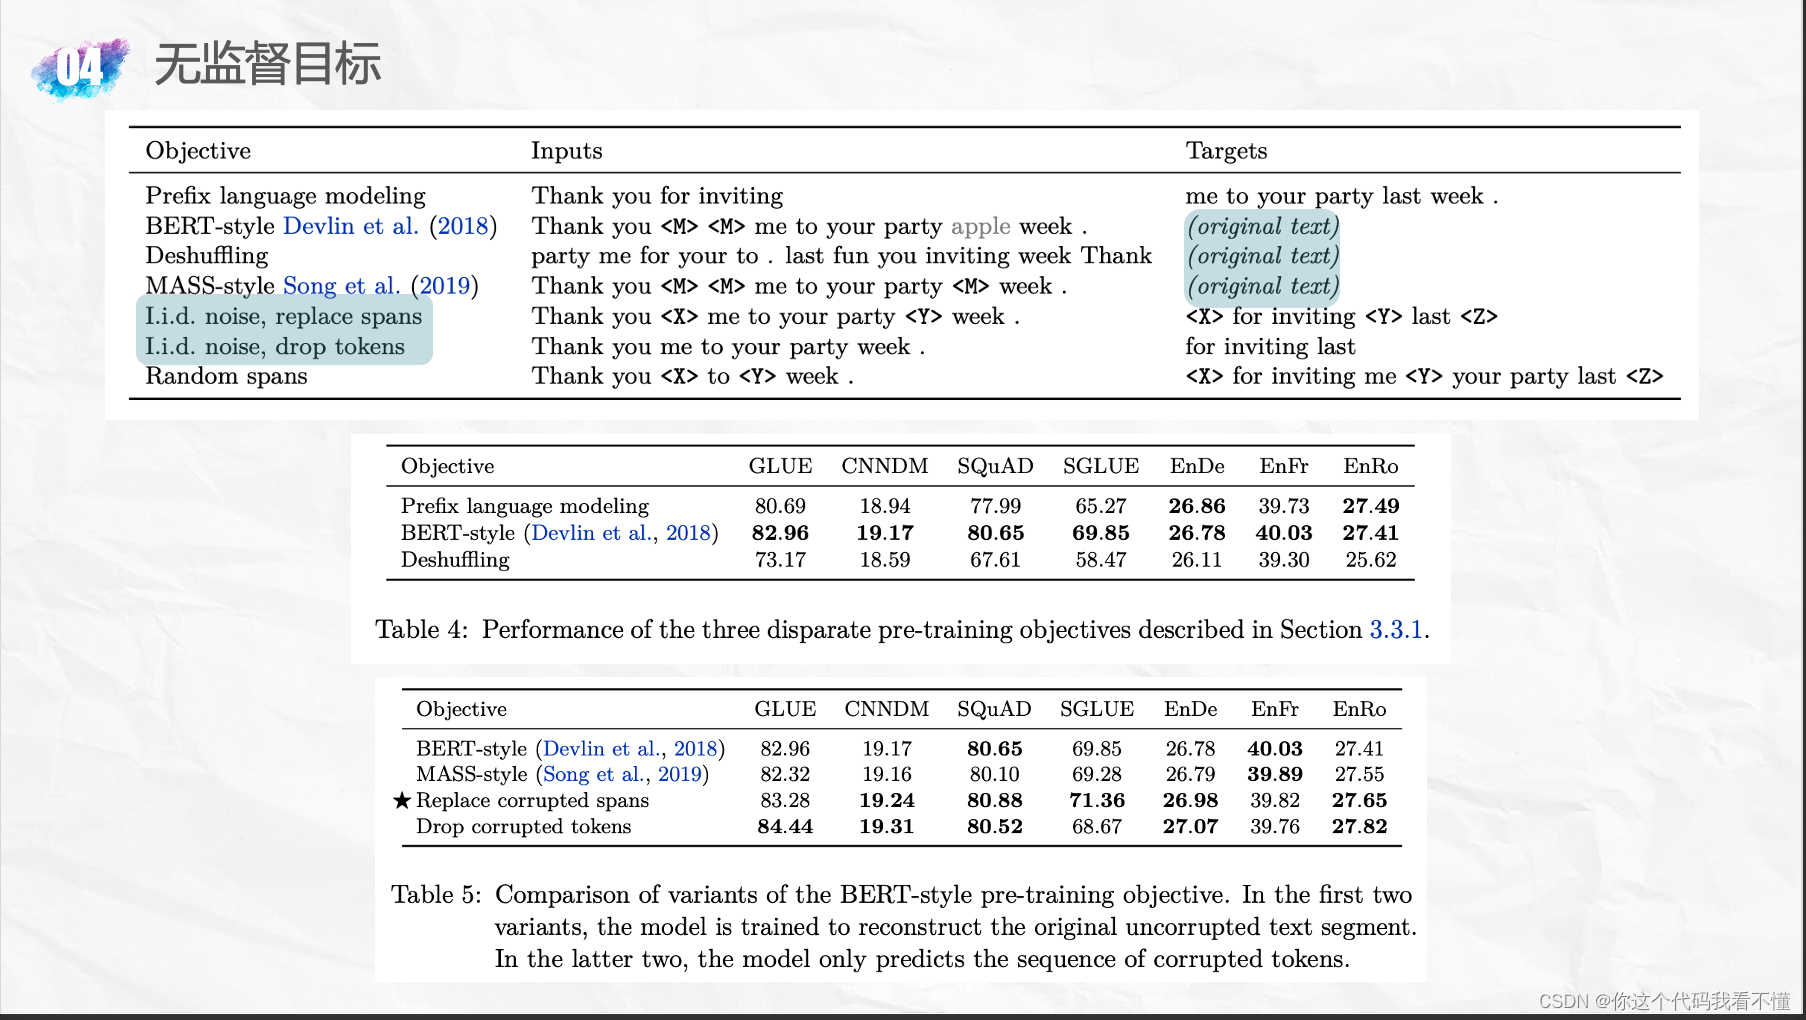Click the star marker beside Replace corrupted spans
The image size is (1806, 1020).
pyautogui.click(x=402, y=800)
